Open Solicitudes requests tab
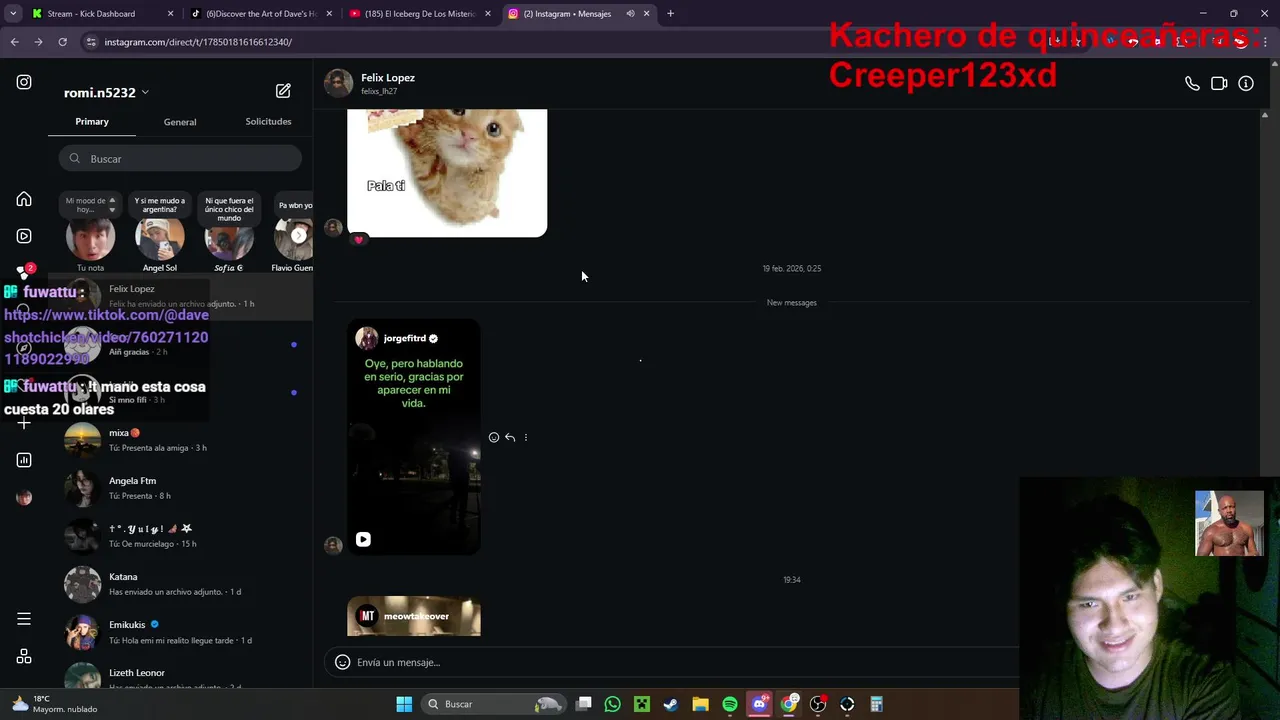Viewport: 1280px width, 720px height. point(268,121)
